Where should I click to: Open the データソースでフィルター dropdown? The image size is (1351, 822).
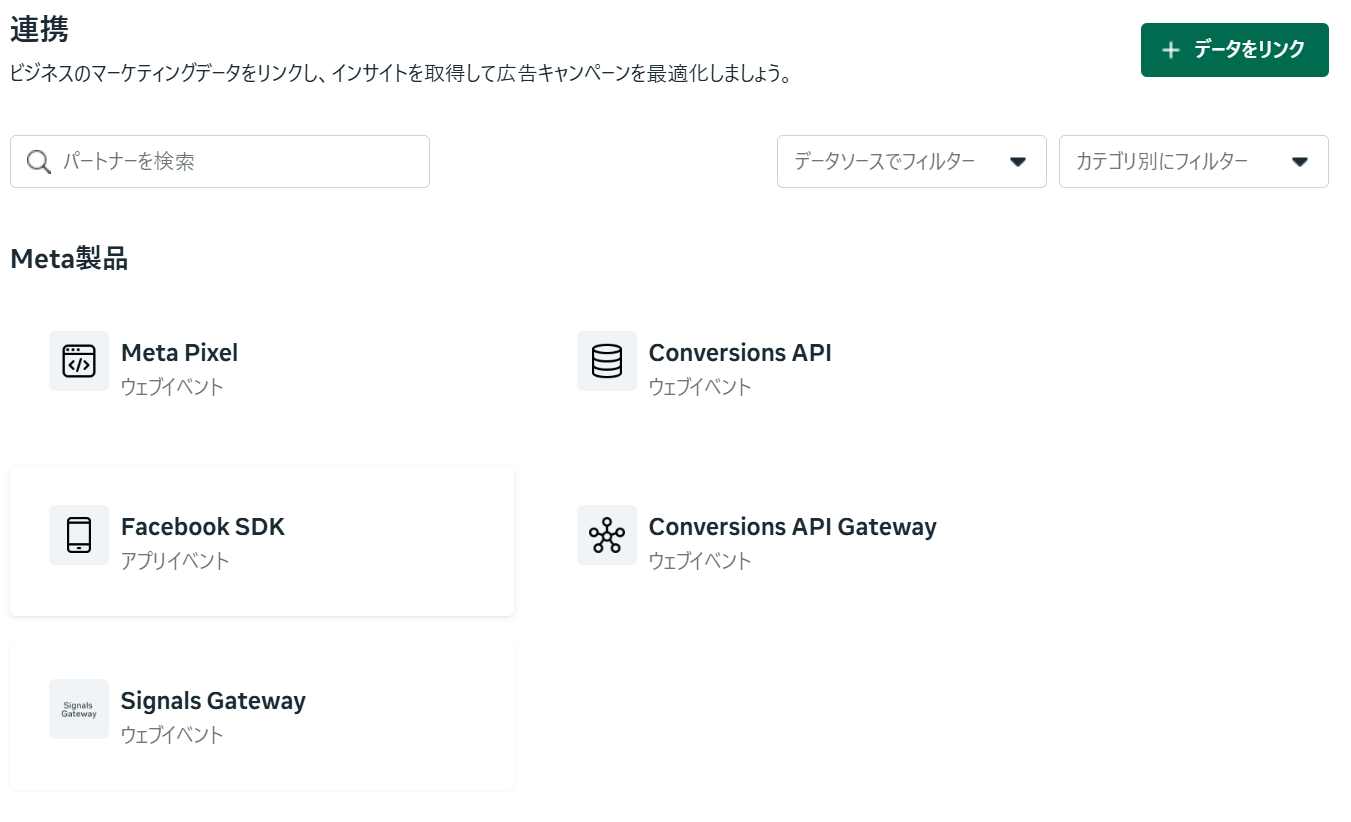(884, 162)
